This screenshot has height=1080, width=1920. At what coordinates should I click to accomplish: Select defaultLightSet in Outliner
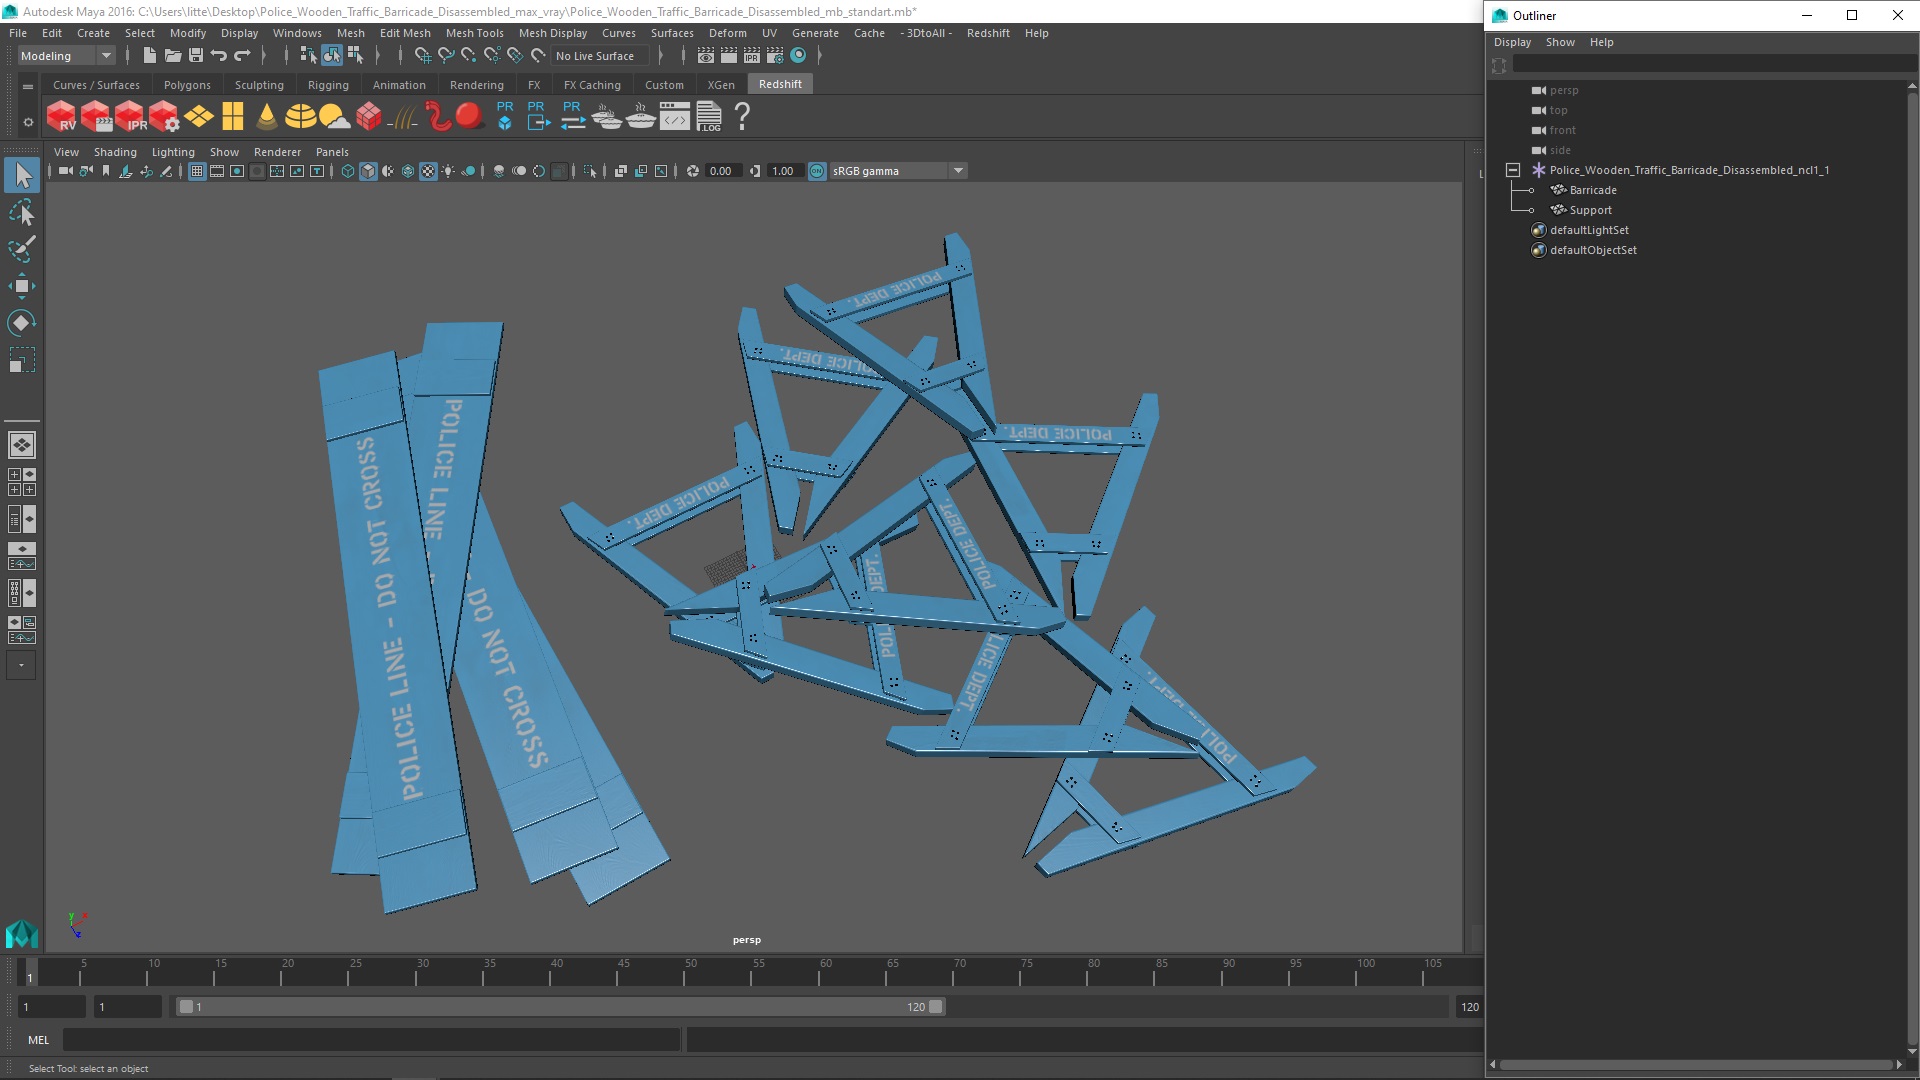click(x=1588, y=230)
